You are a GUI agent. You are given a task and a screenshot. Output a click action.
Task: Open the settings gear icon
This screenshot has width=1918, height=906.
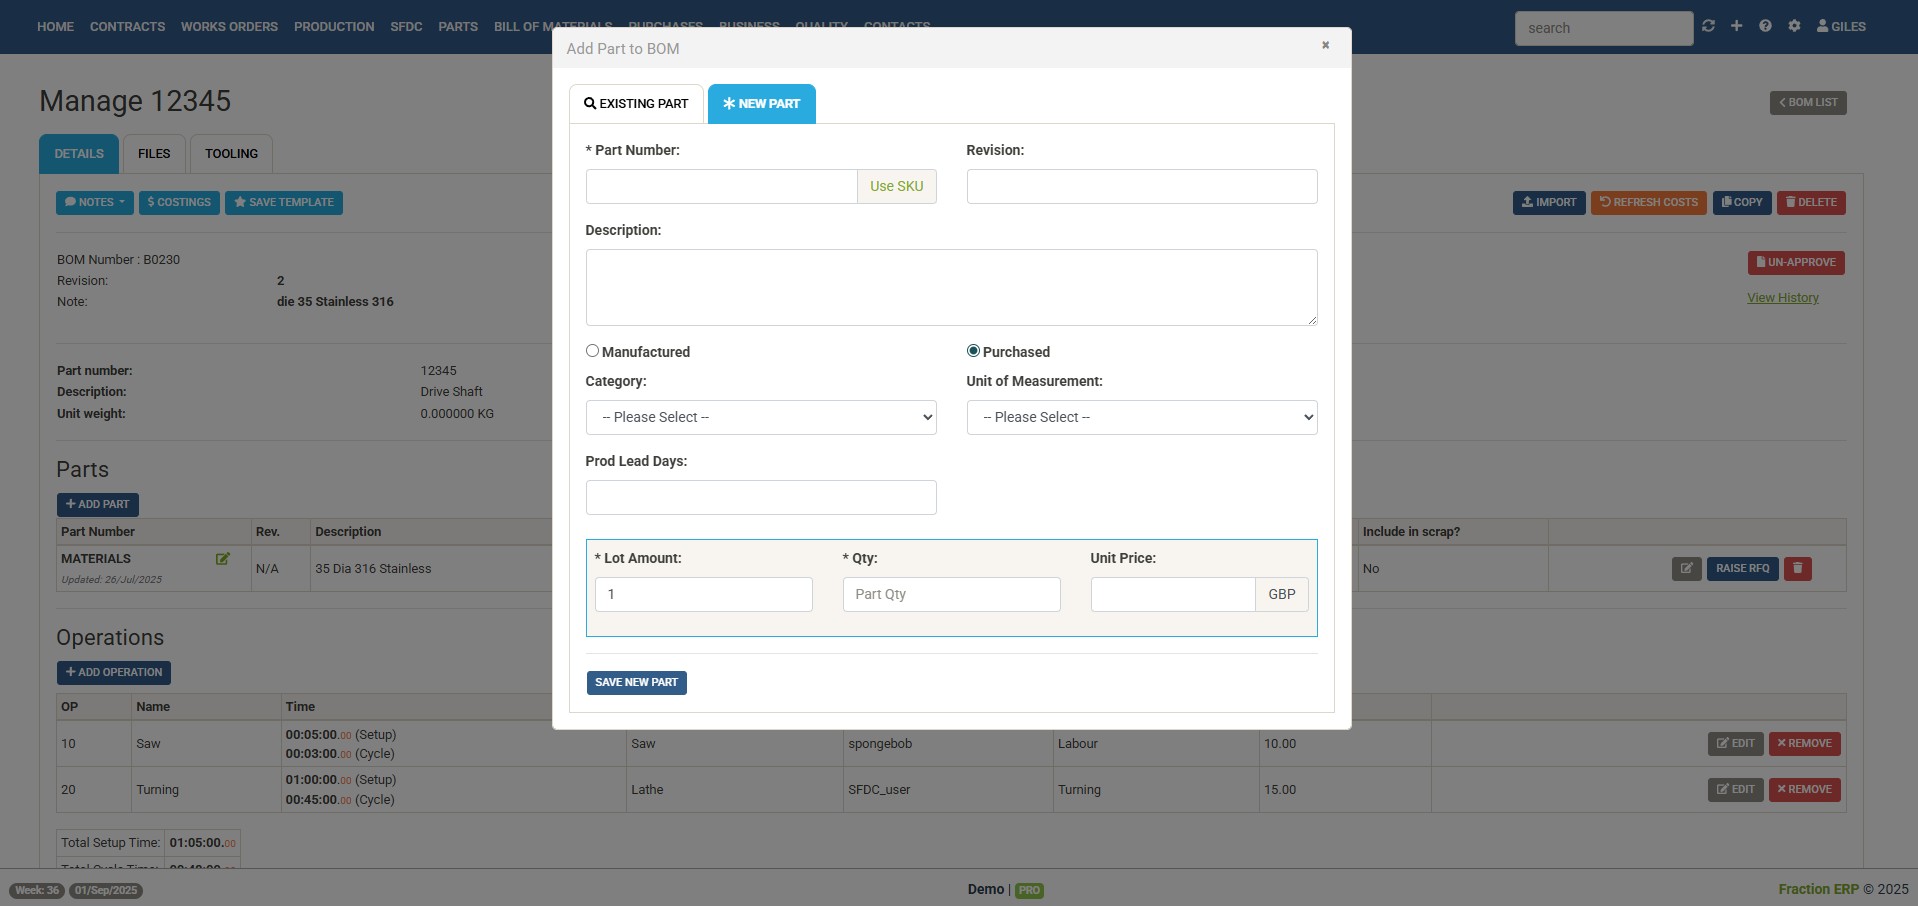[1795, 26]
